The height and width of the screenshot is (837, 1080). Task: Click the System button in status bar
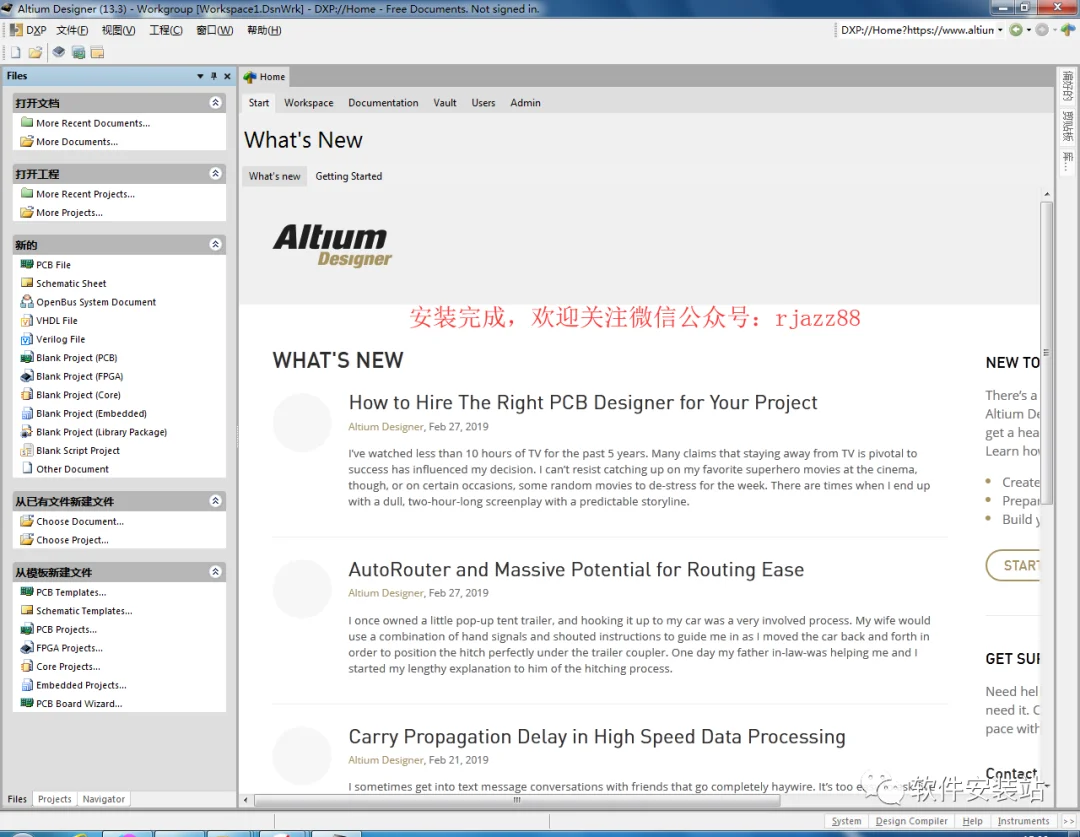click(x=846, y=821)
